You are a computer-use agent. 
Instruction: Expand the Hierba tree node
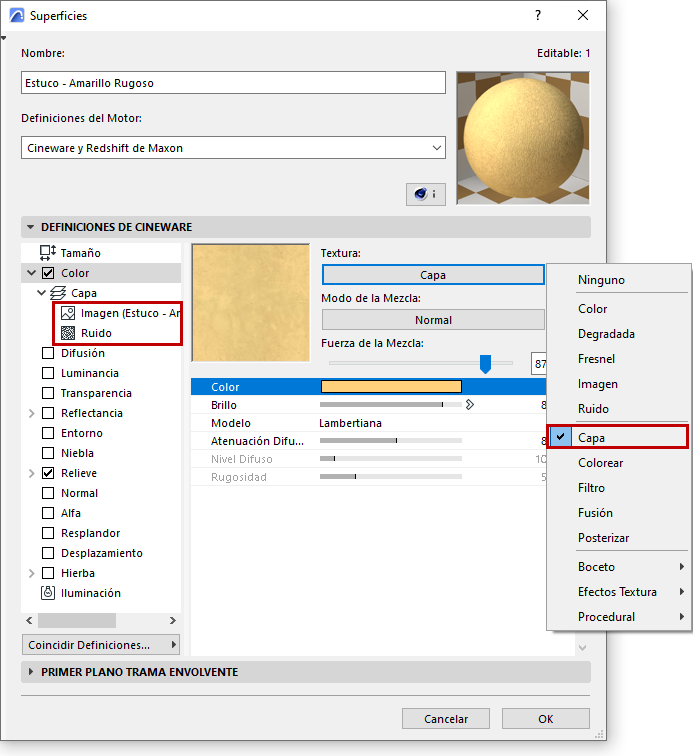coord(31,573)
